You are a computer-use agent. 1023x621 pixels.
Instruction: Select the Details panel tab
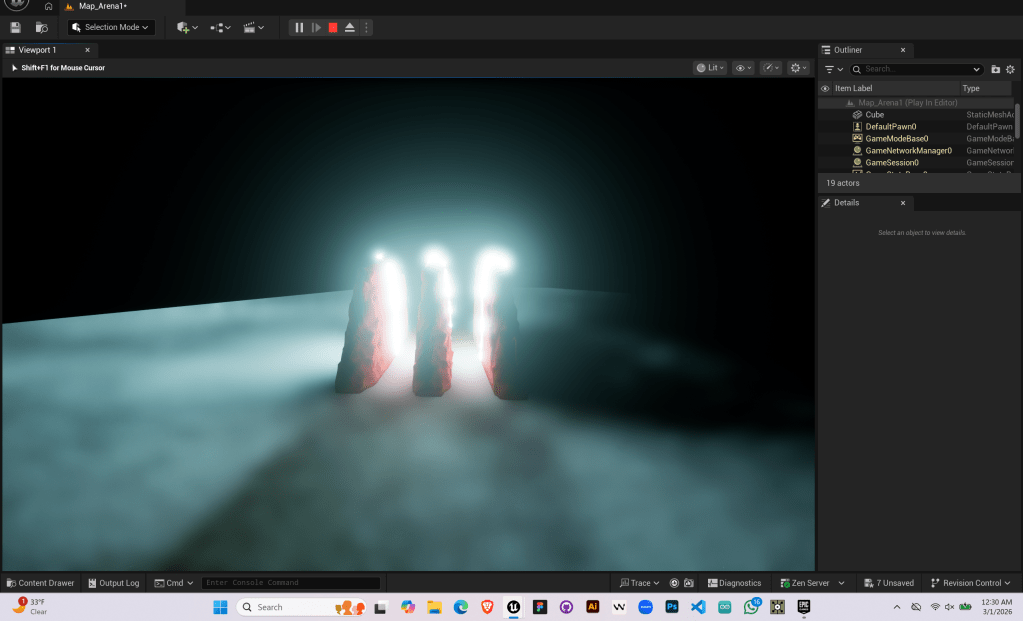pyautogui.click(x=847, y=202)
